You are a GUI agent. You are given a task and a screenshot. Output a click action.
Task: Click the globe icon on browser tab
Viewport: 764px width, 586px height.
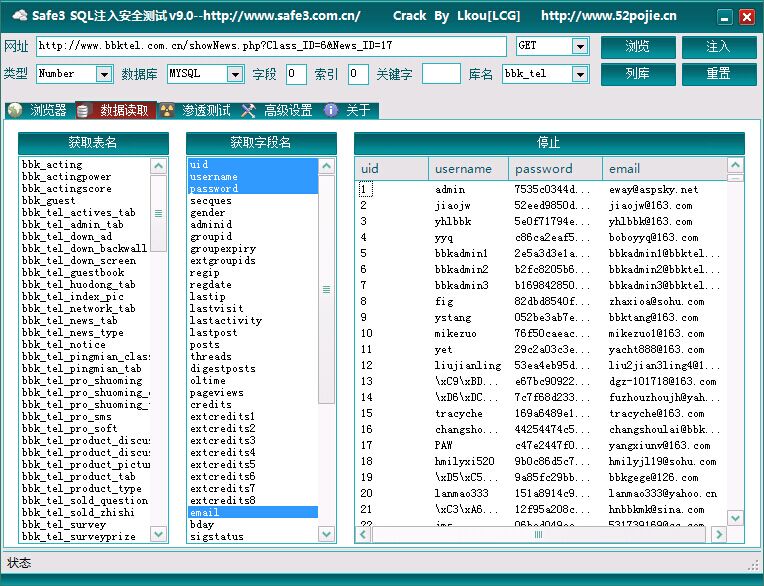(15, 111)
